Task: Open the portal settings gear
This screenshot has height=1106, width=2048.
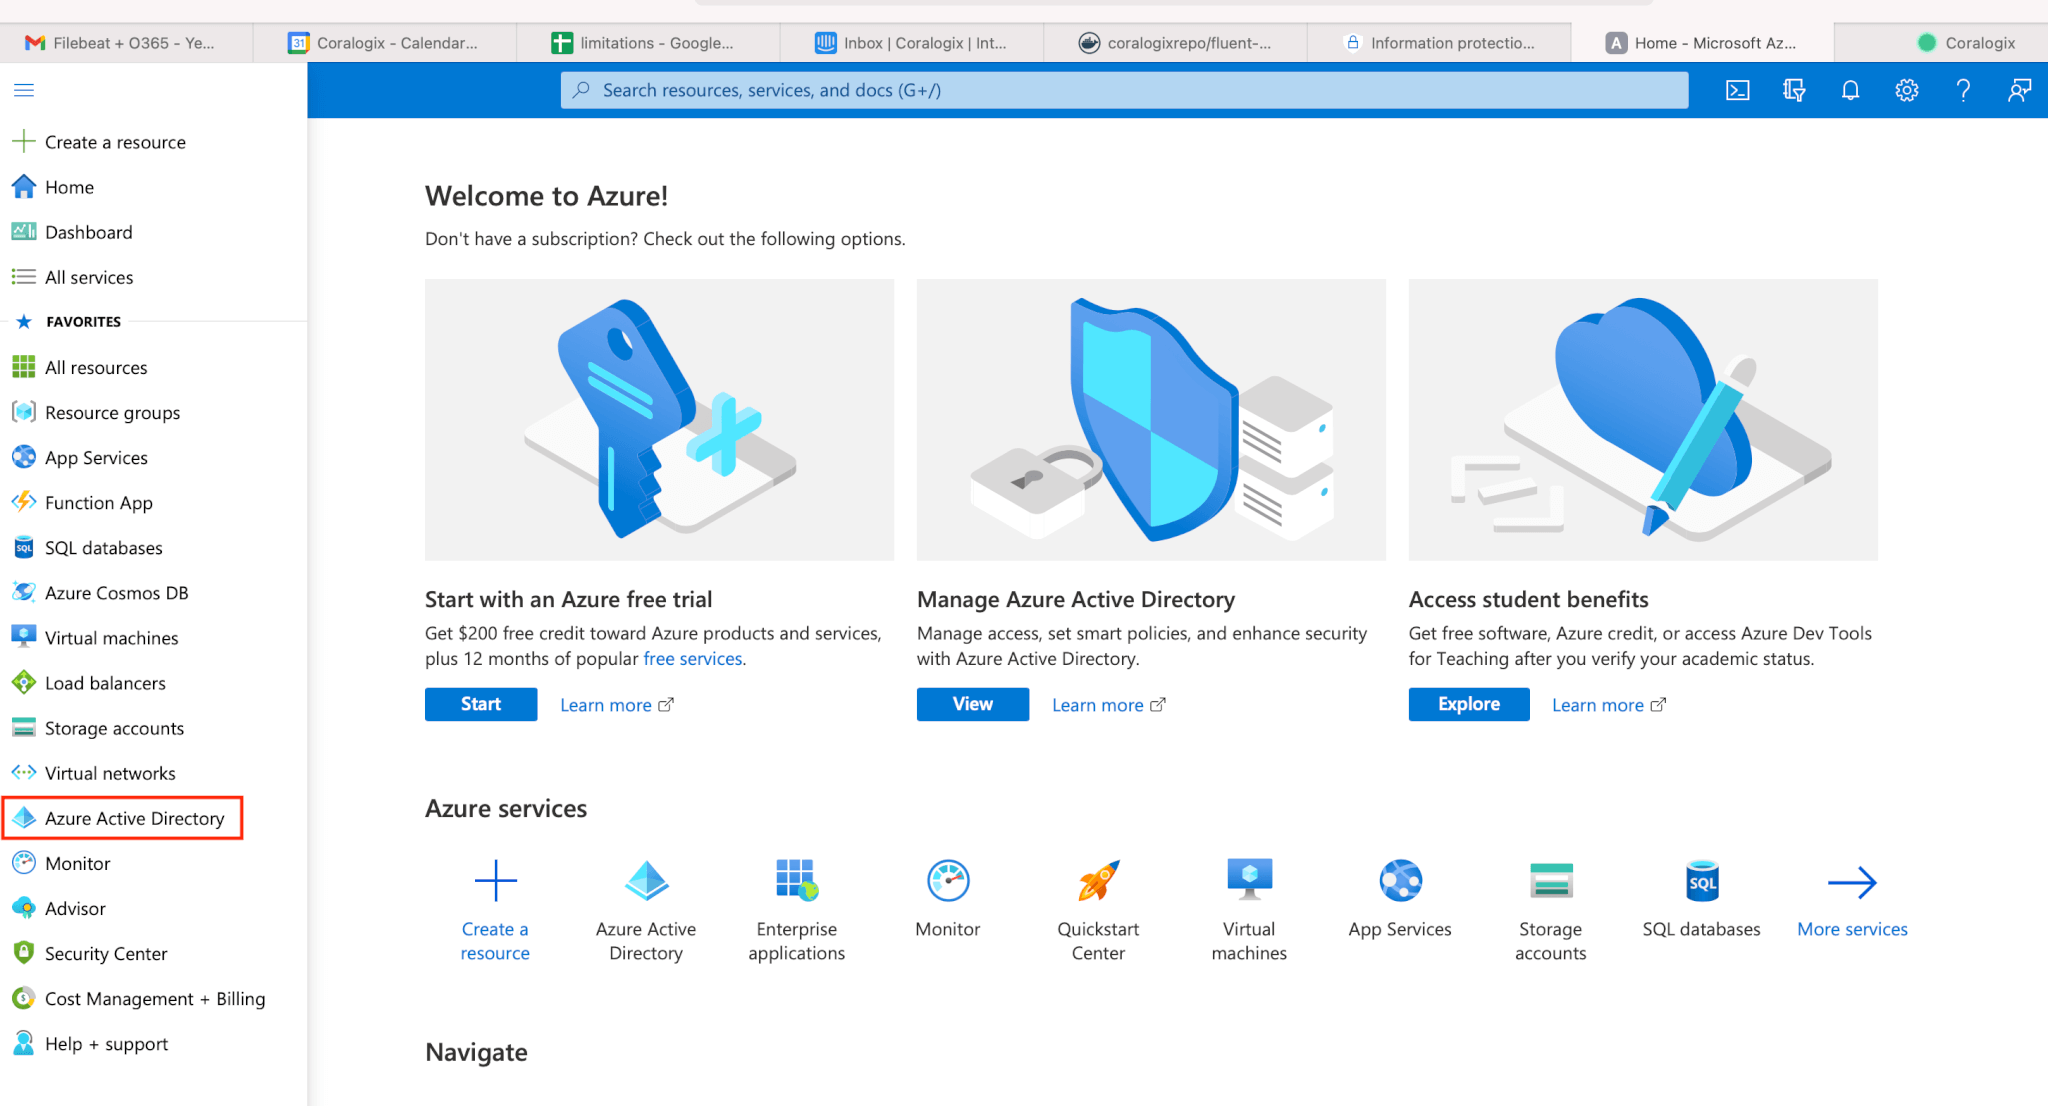Action: [1907, 90]
